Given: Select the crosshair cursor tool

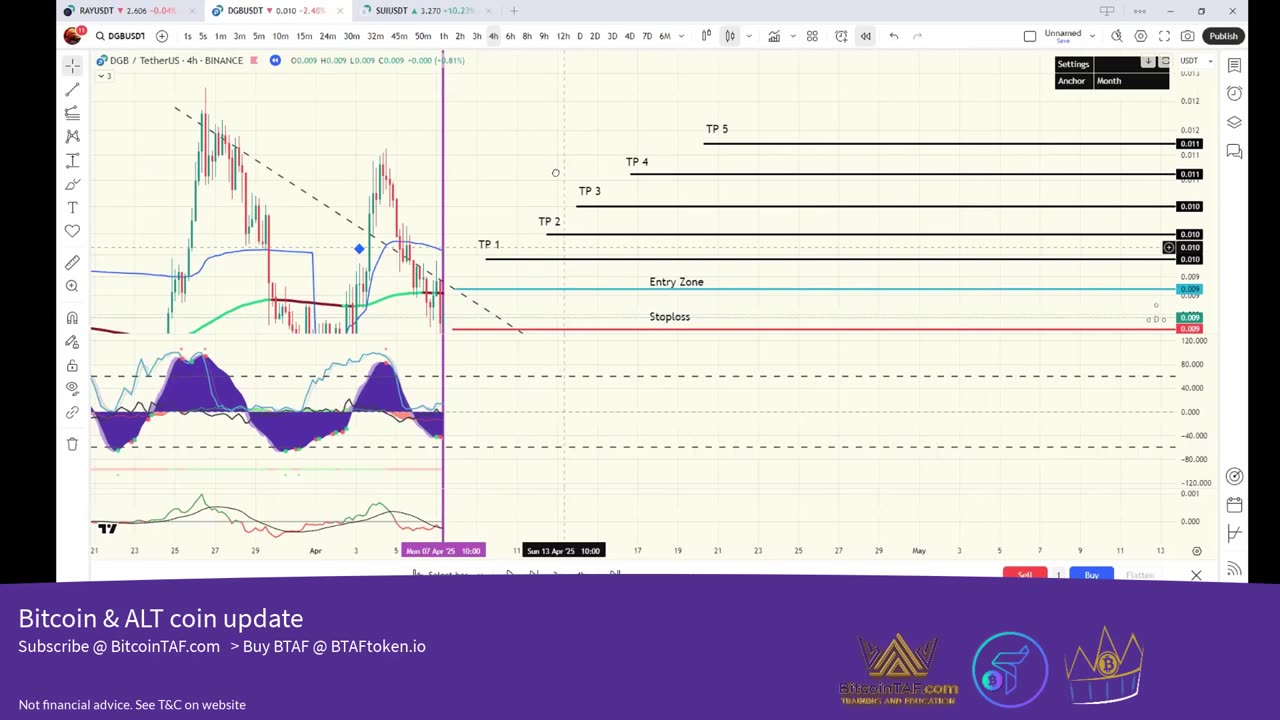Looking at the screenshot, I should [72, 65].
